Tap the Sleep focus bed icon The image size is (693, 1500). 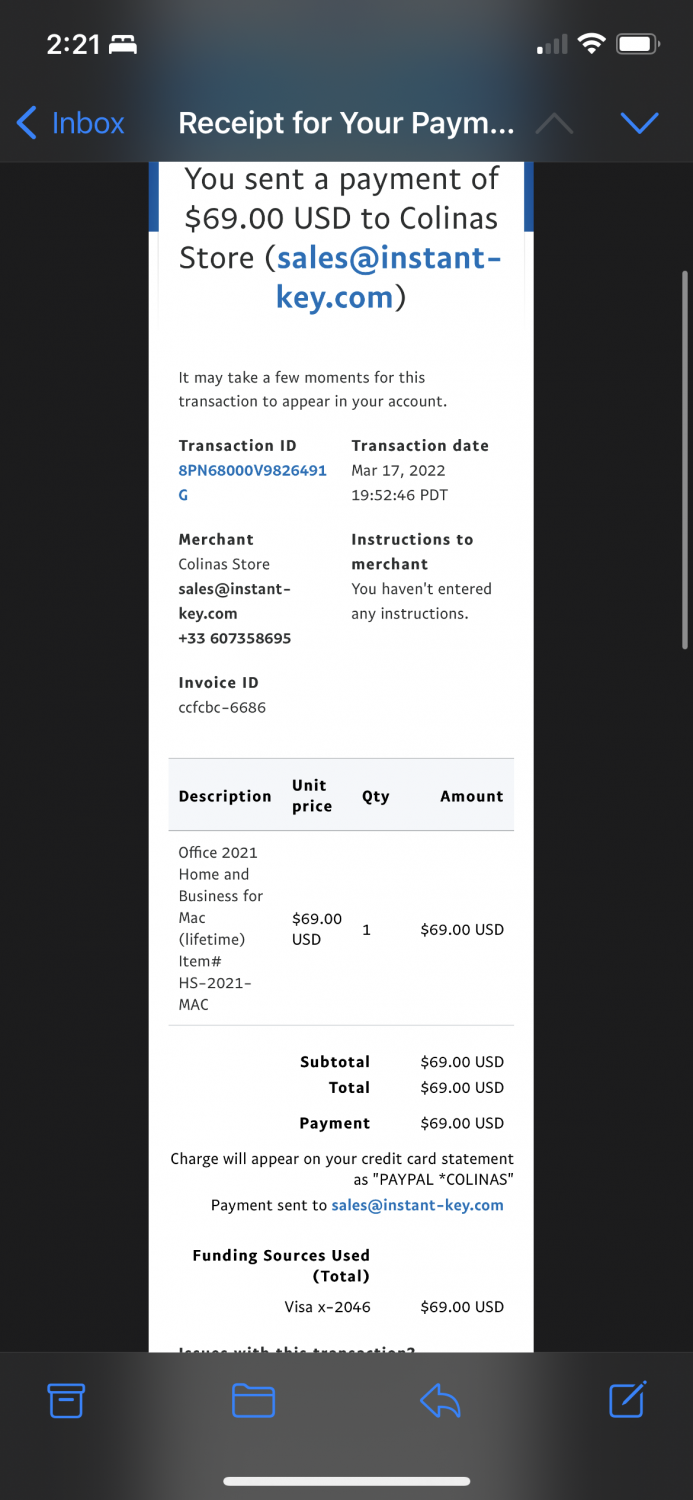tap(123, 44)
